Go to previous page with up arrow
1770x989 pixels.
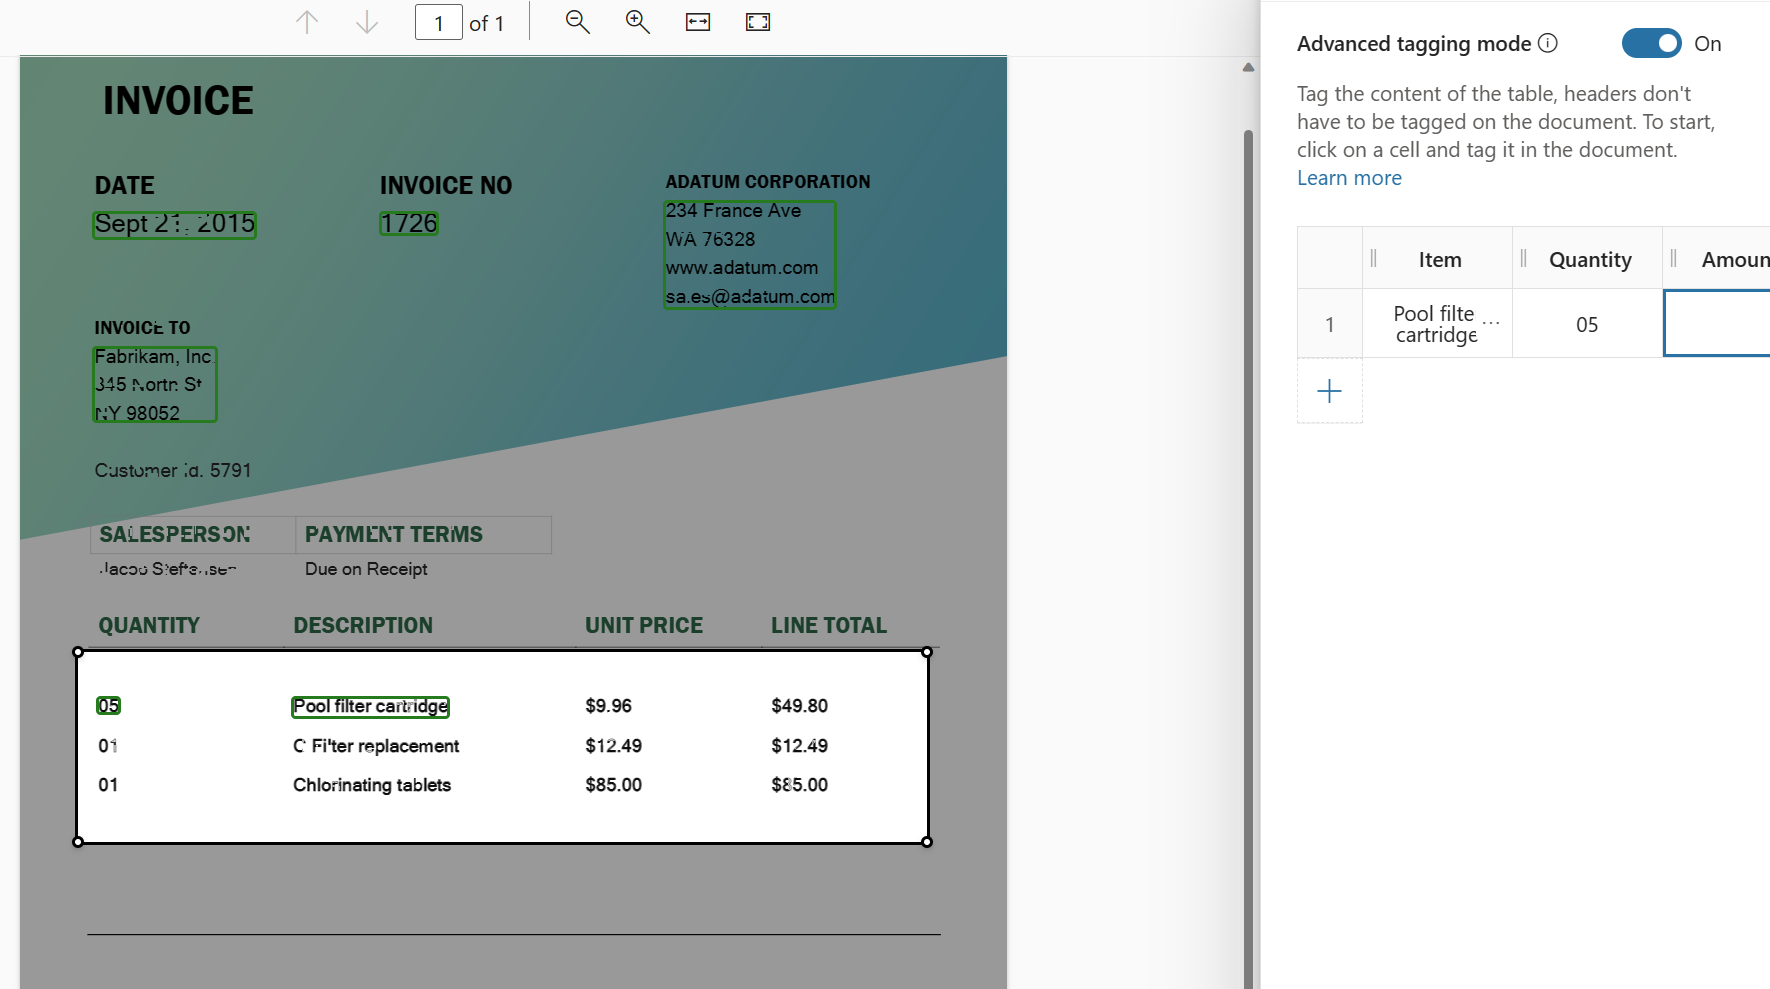307,22
